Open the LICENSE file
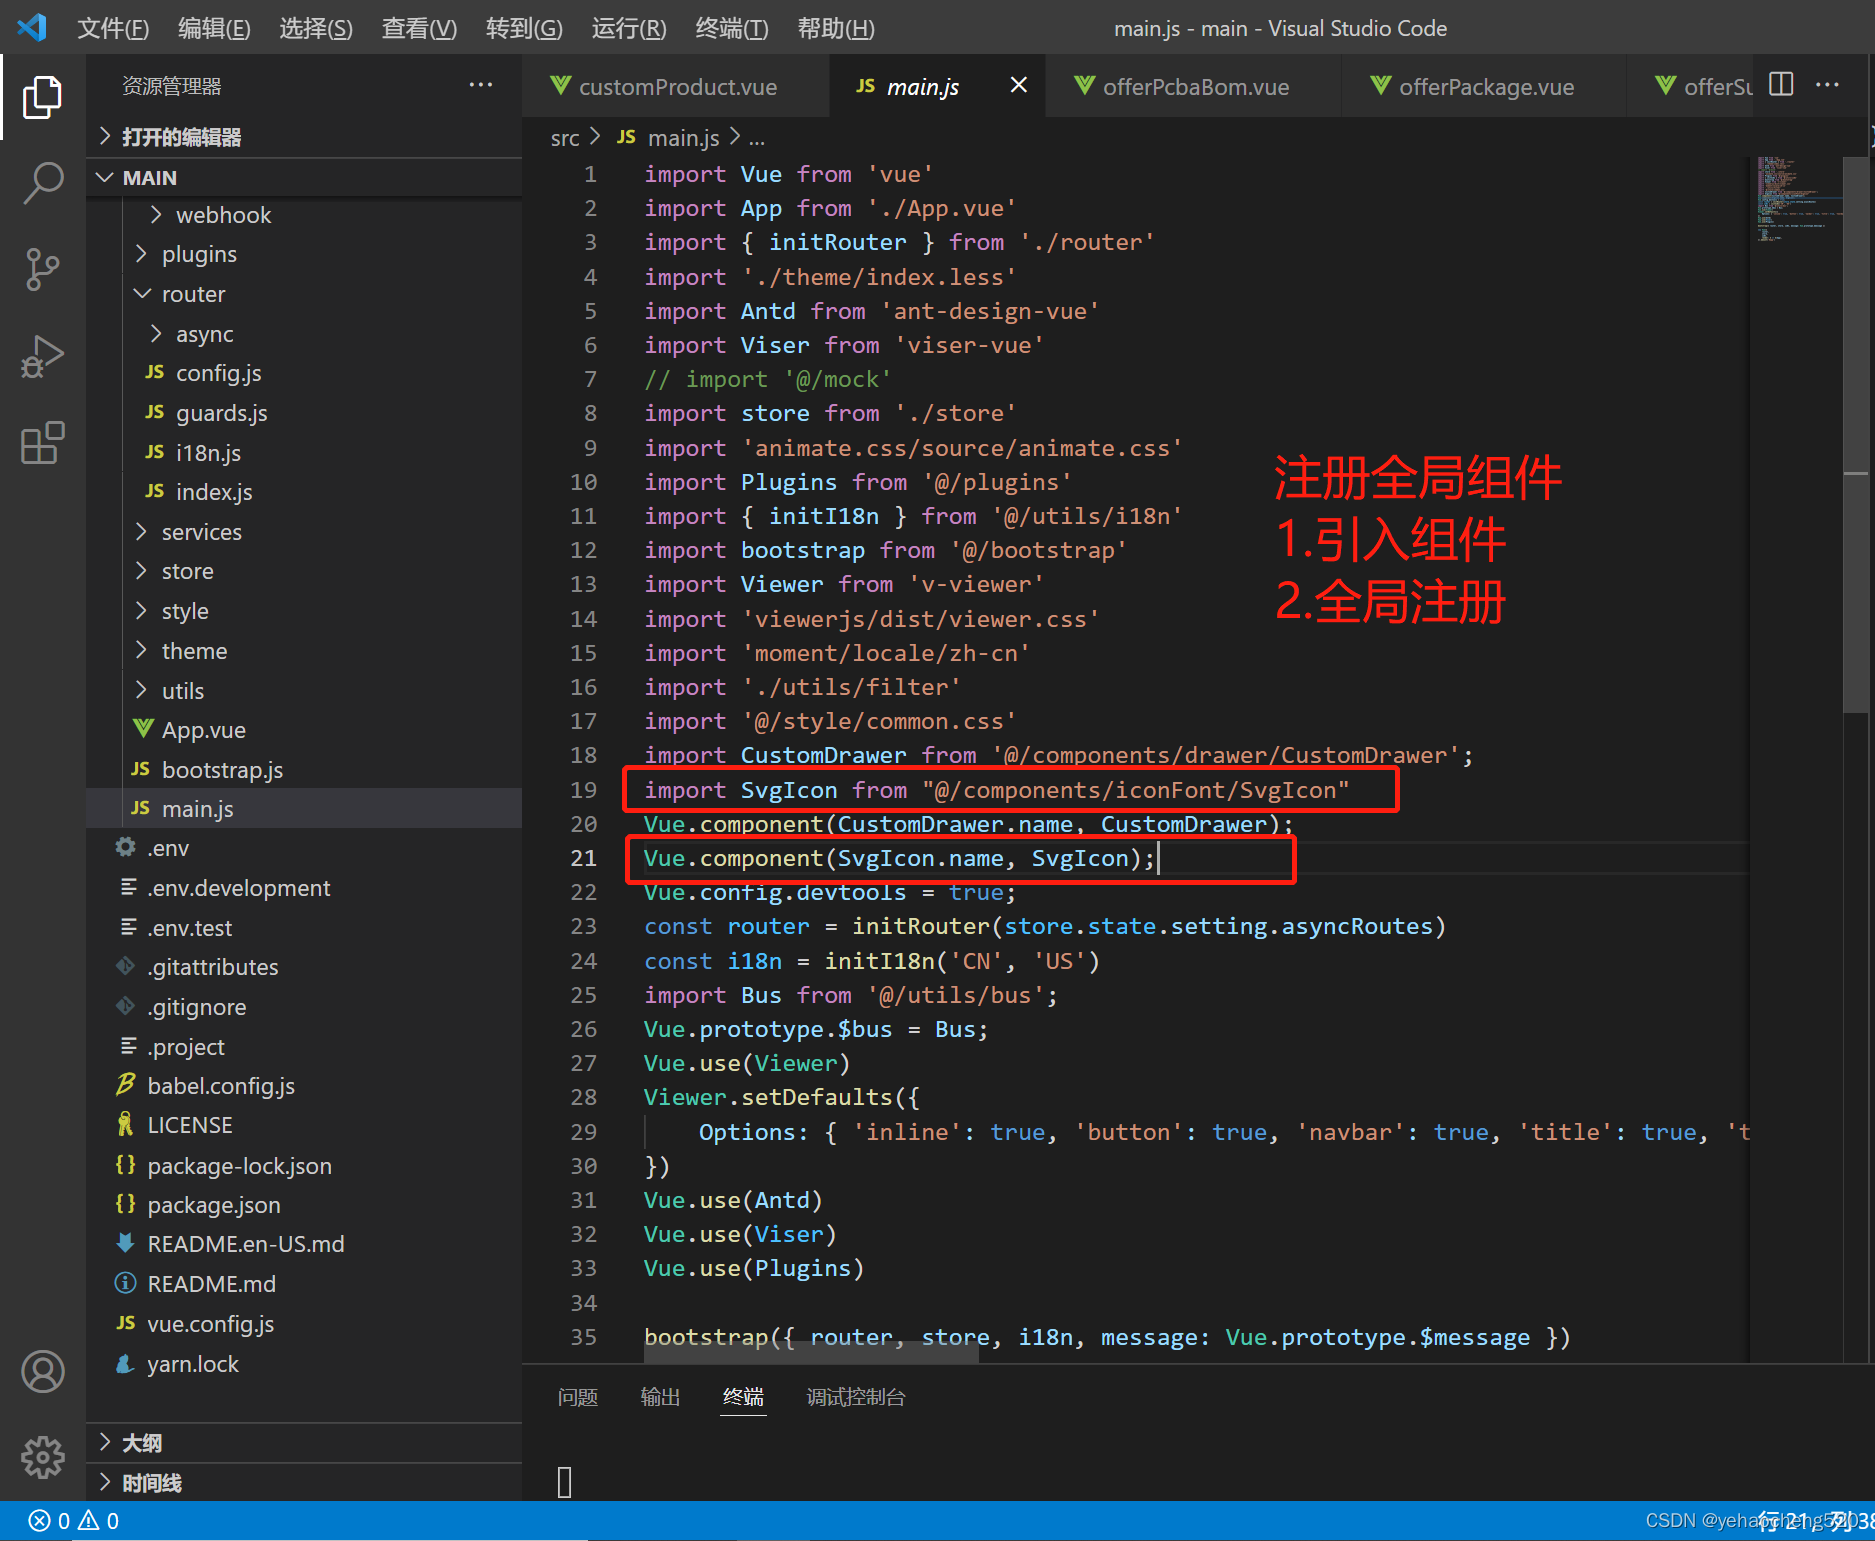 pyautogui.click(x=190, y=1125)
